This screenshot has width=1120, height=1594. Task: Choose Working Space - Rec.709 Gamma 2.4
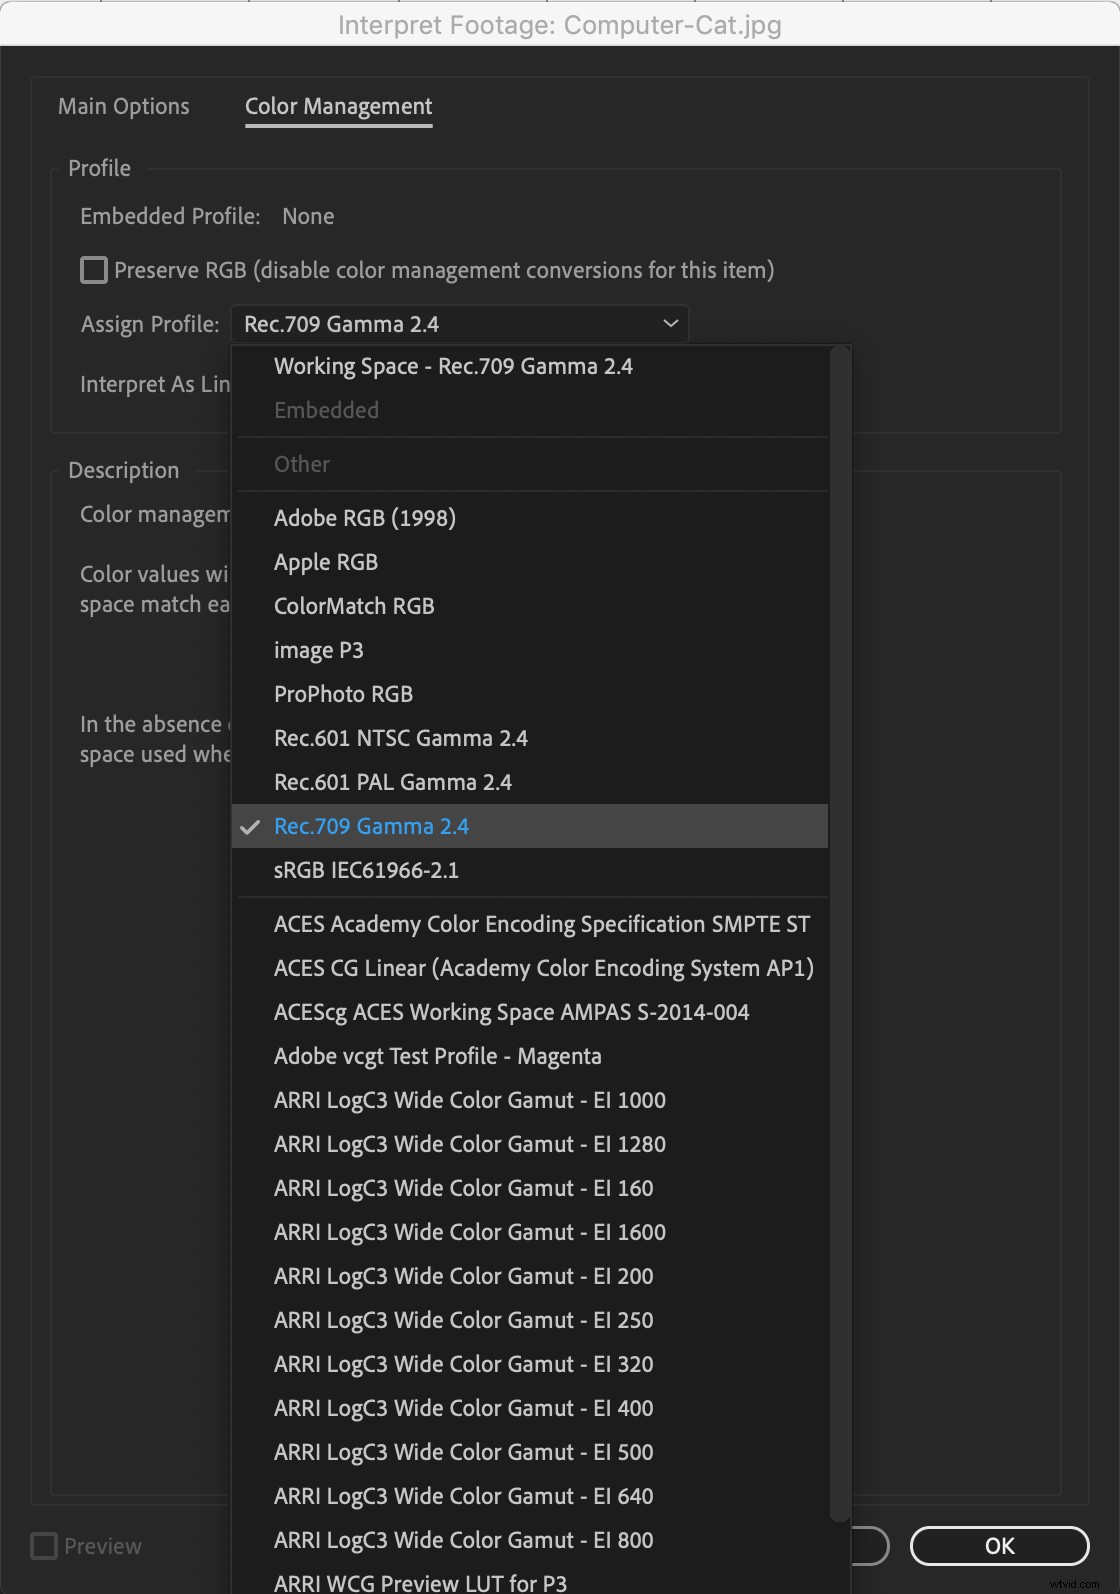click(x=530, y=366)
